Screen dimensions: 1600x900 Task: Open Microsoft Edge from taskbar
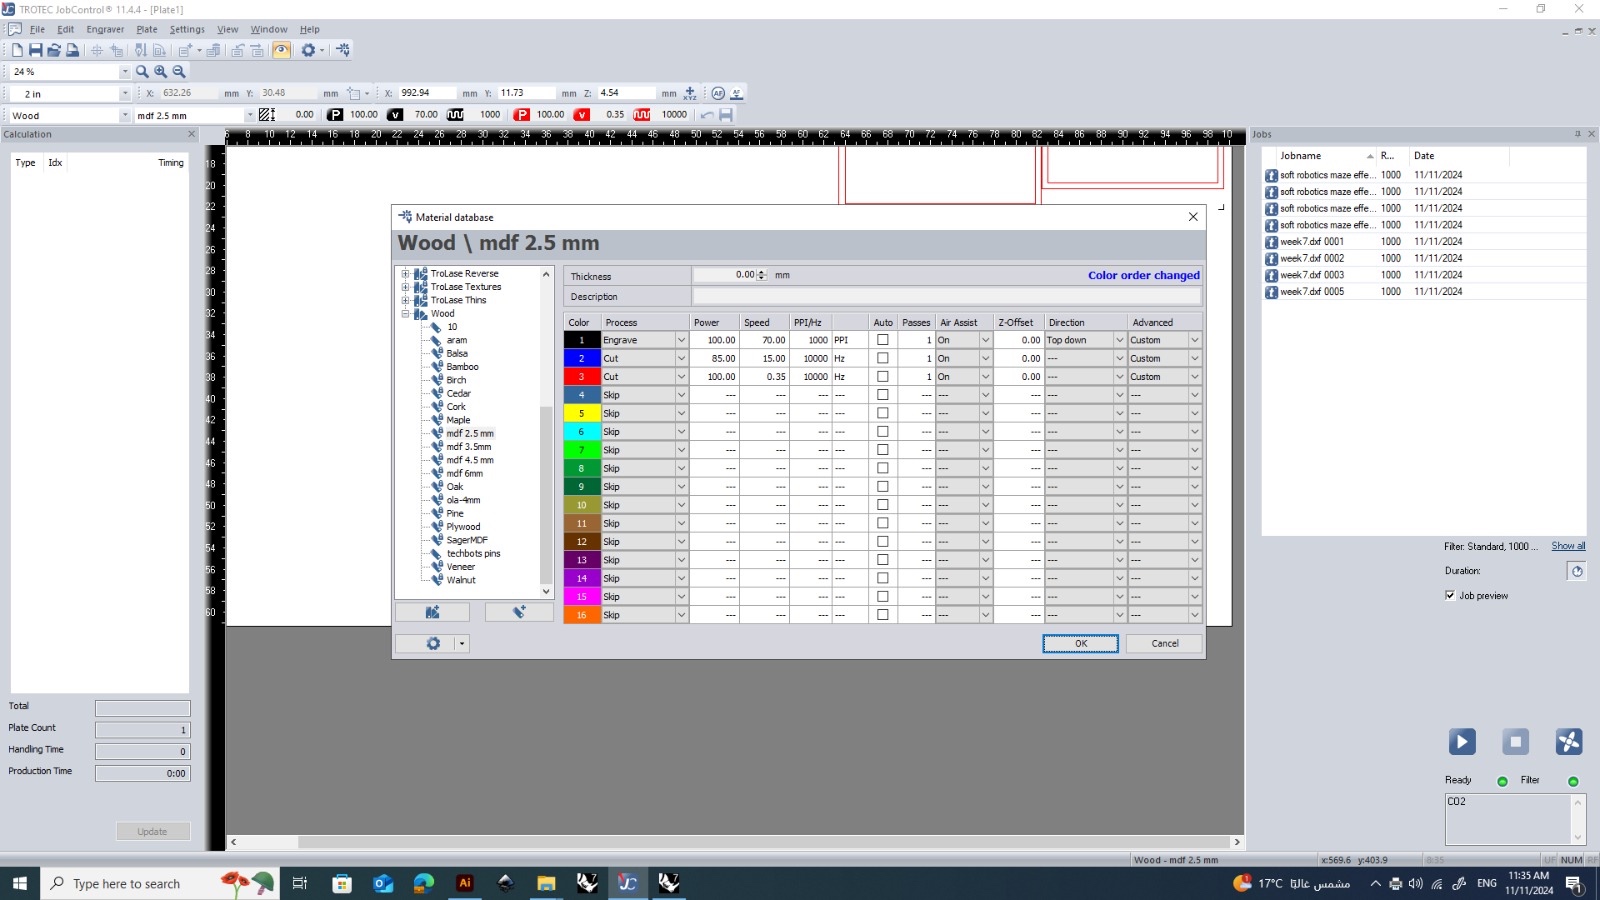click(424, 883)
